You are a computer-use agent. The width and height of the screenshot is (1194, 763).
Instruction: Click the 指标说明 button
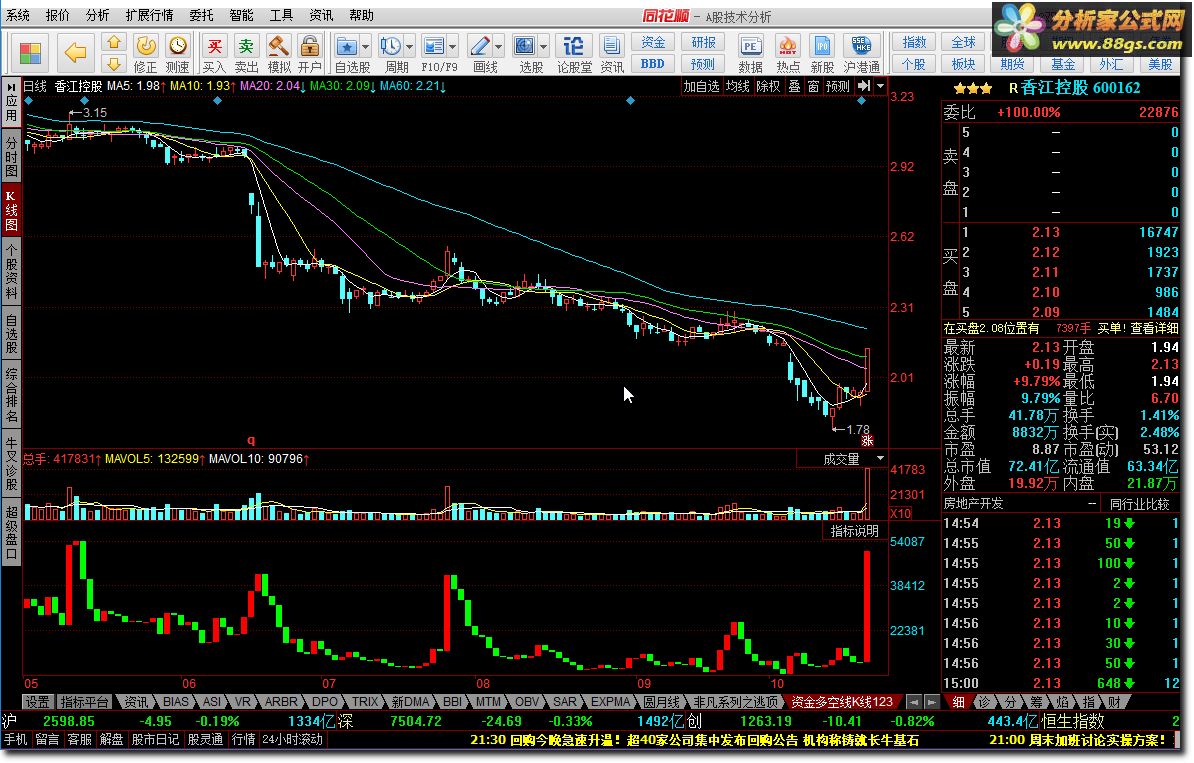click(x=854, y=531)
